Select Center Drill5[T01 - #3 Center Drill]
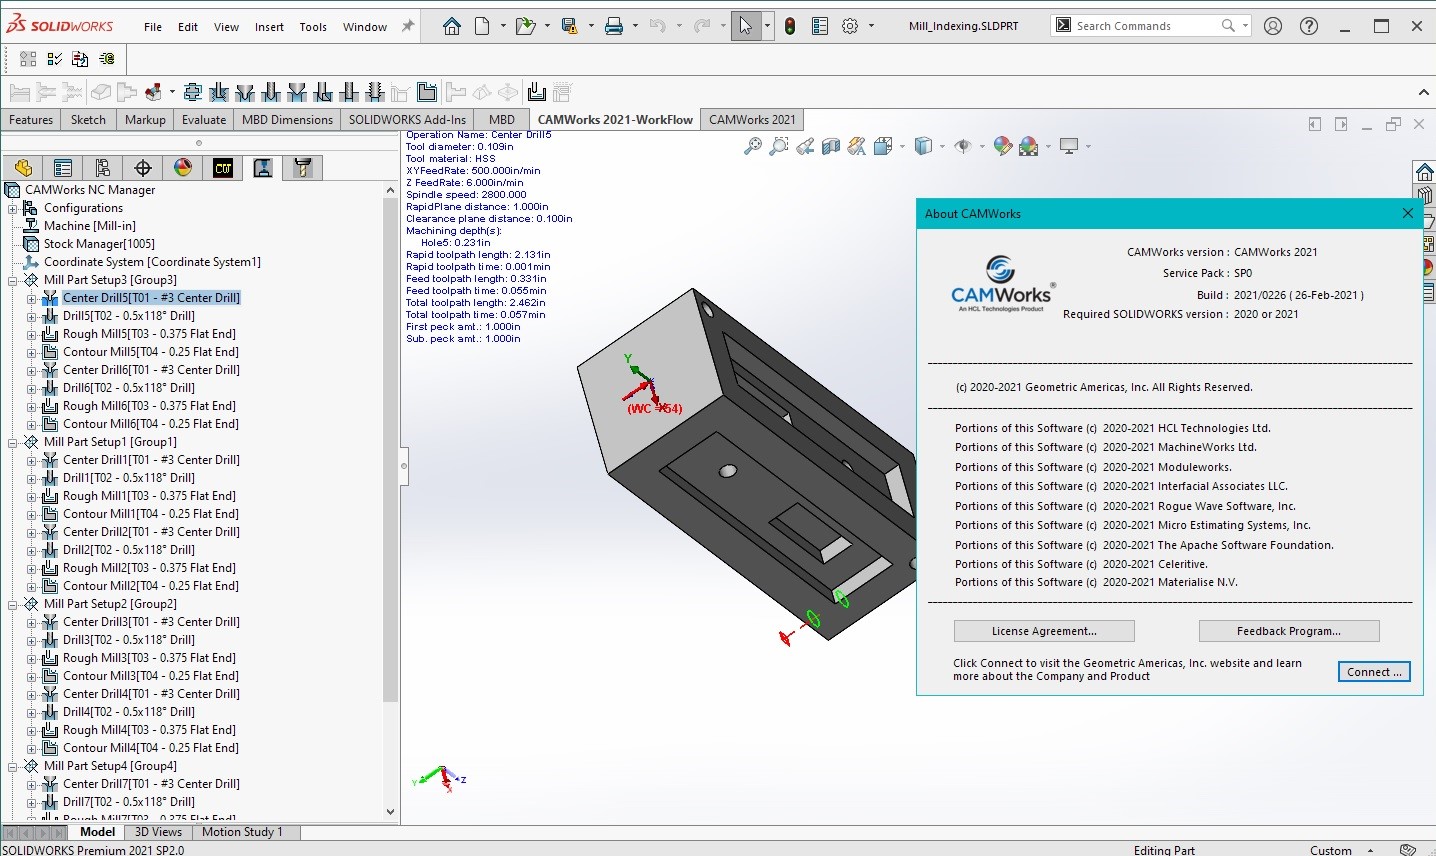Image resolution: width=1436 pixels, height=856 pixels. [152, 298]
